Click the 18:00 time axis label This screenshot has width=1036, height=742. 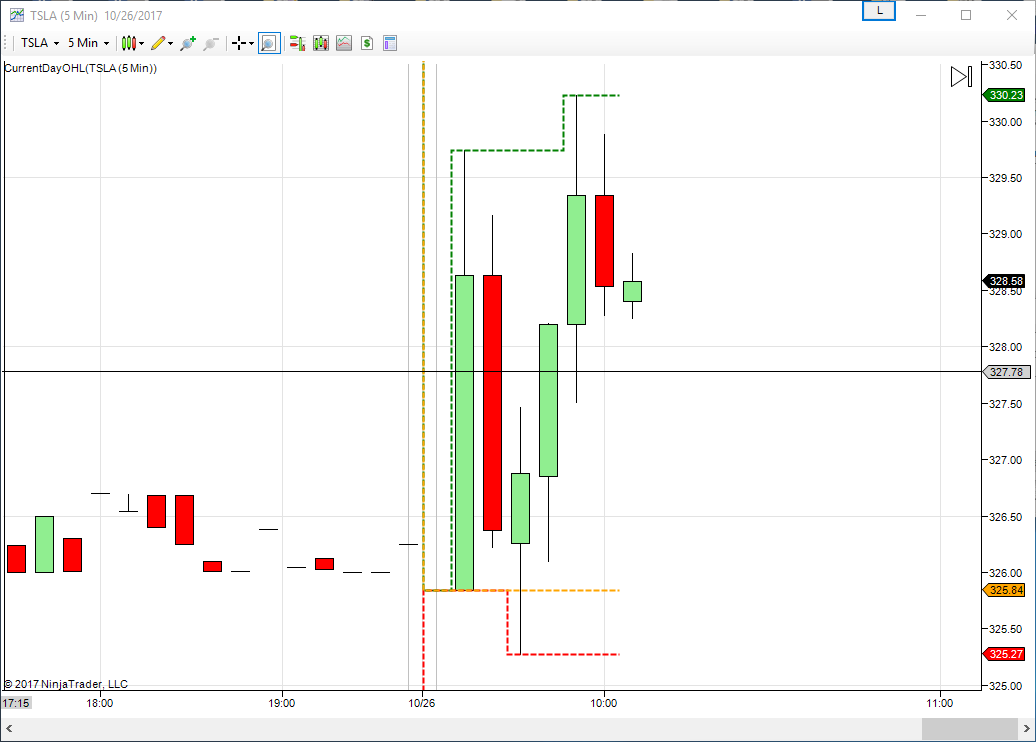coord(100,703)
